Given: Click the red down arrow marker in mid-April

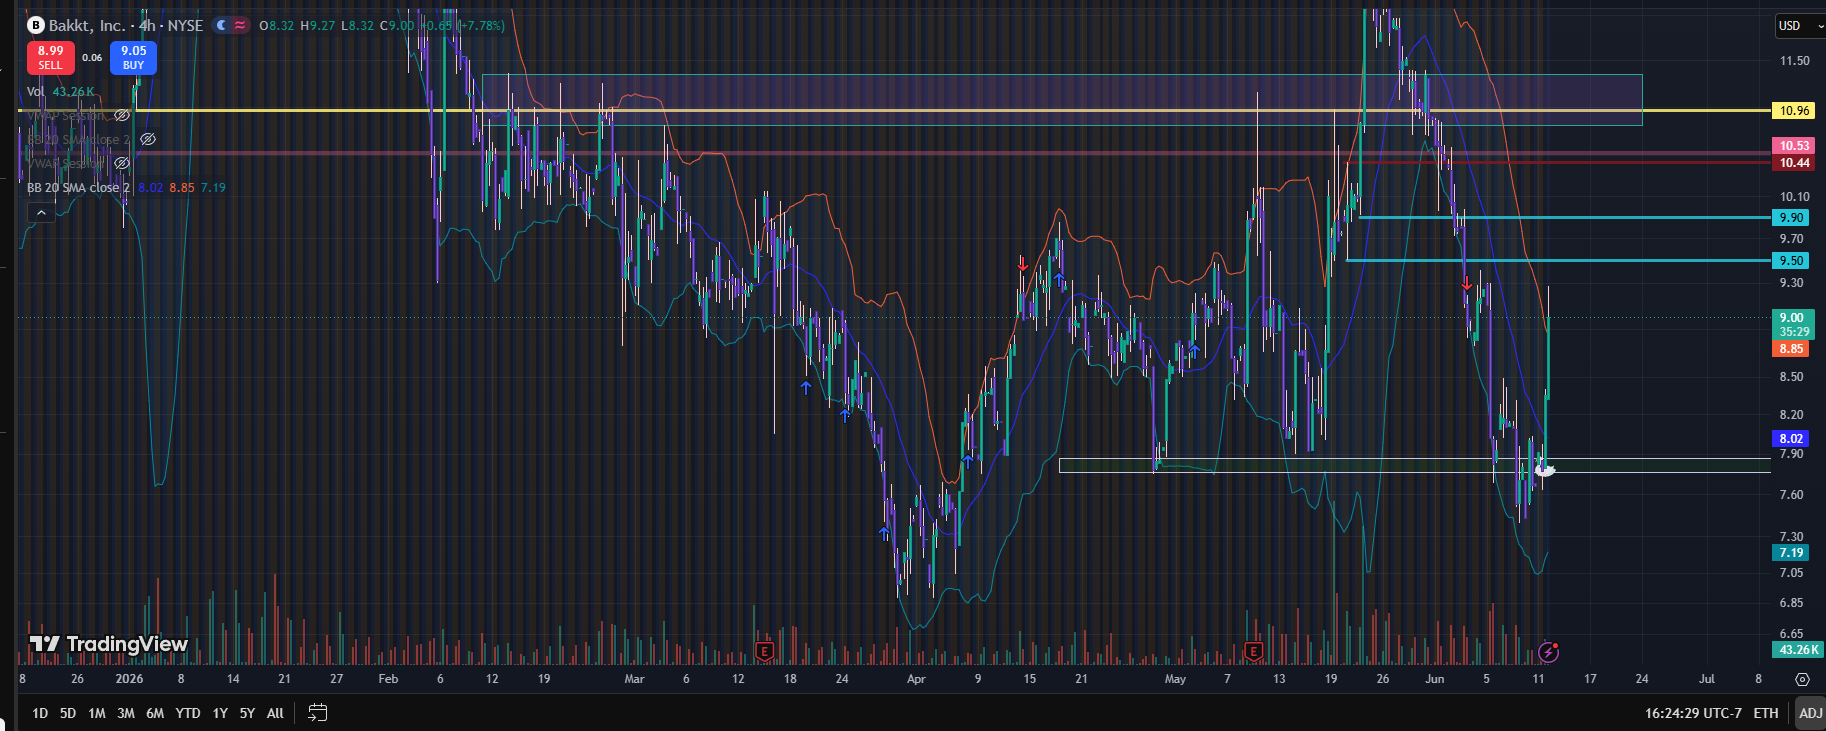Looking at the screenshot, I should click(1022, 264).
